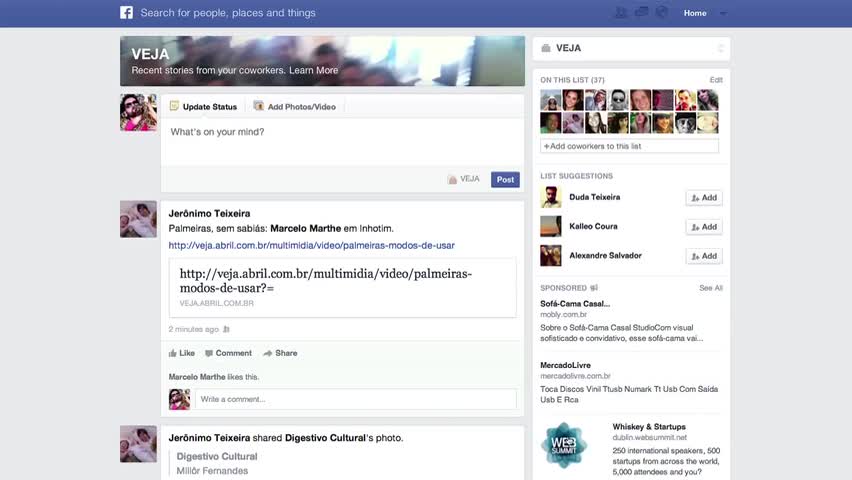Open the Whiskey & Startups ad title

click(x=649, y=427)
